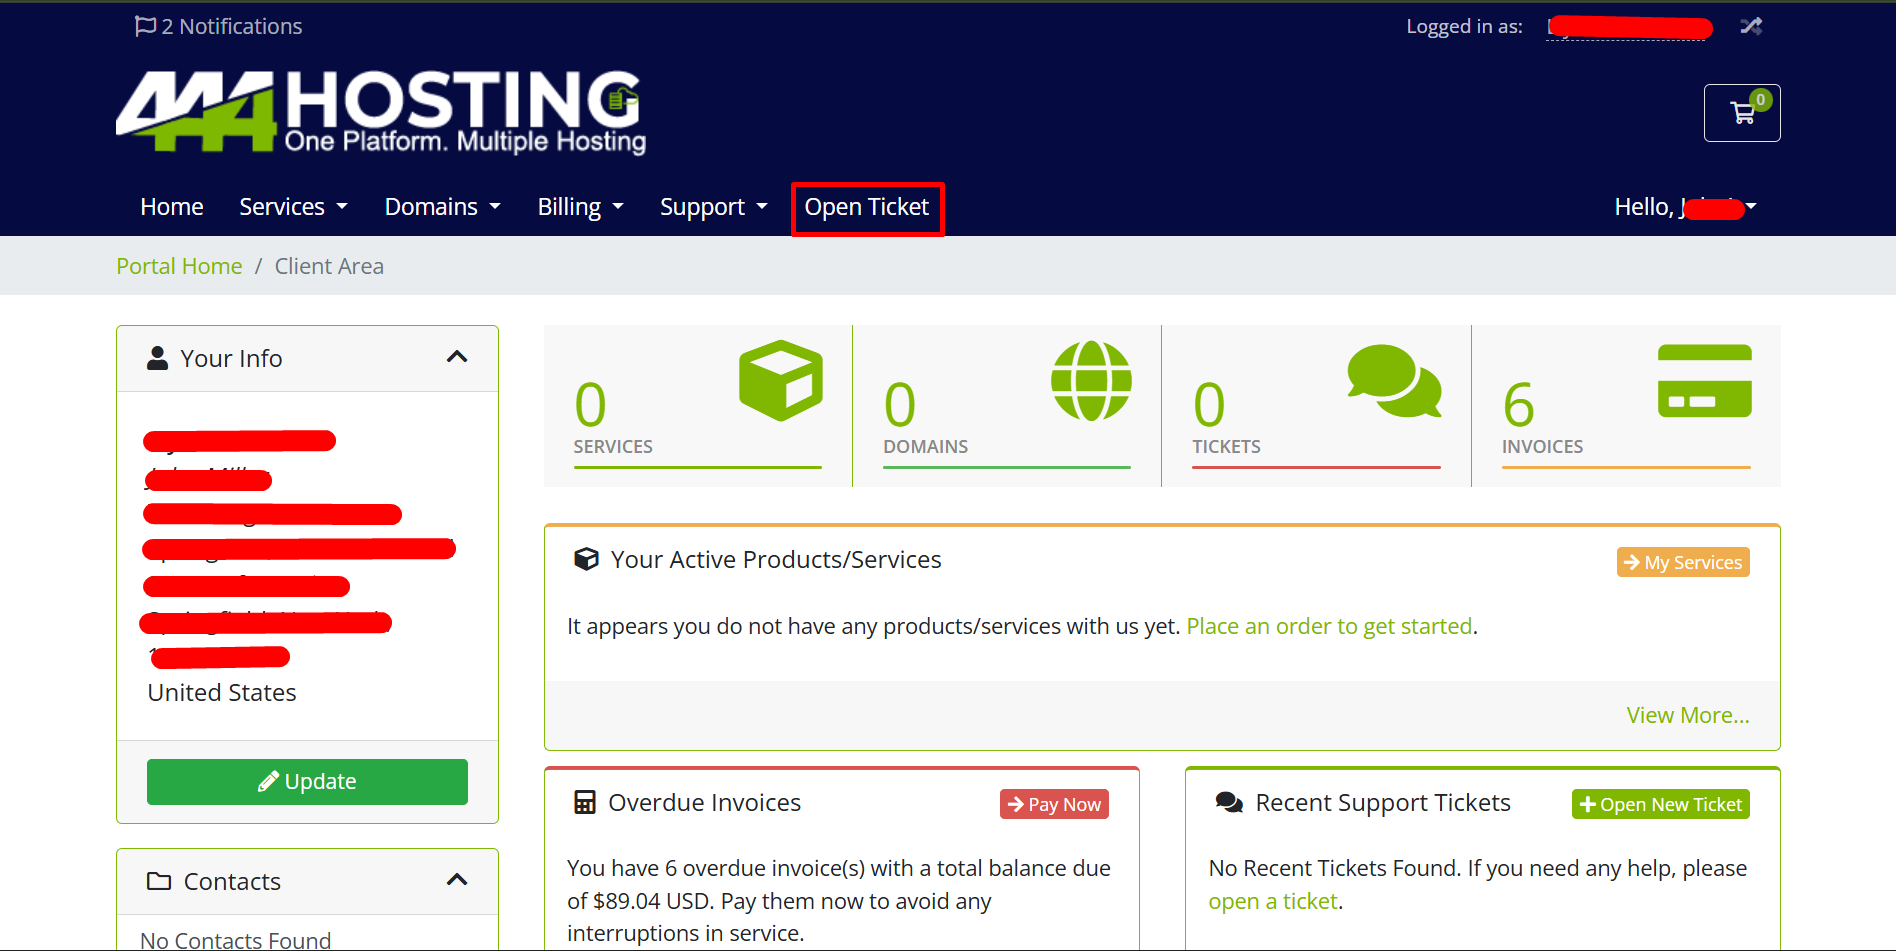Expand the Services dropdown menu
The image size is (1896, 951).
pyautogui.click(x=293, y=207)
